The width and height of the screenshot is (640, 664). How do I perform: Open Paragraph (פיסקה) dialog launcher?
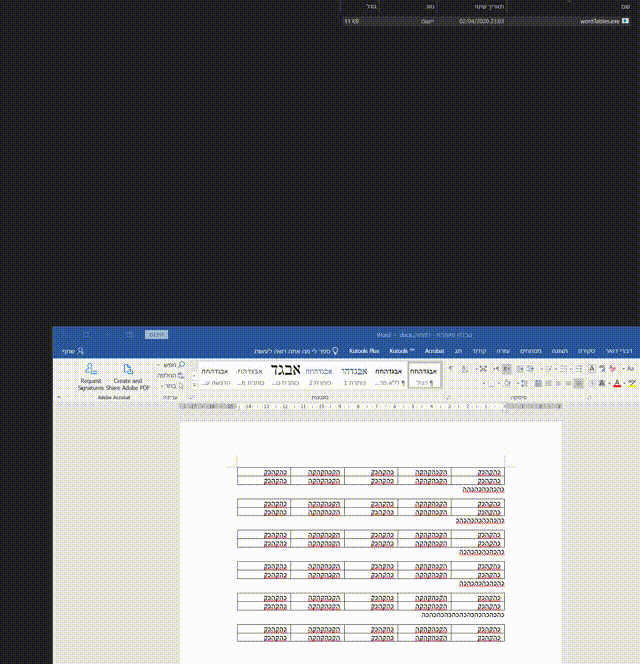tap(589, 398)
